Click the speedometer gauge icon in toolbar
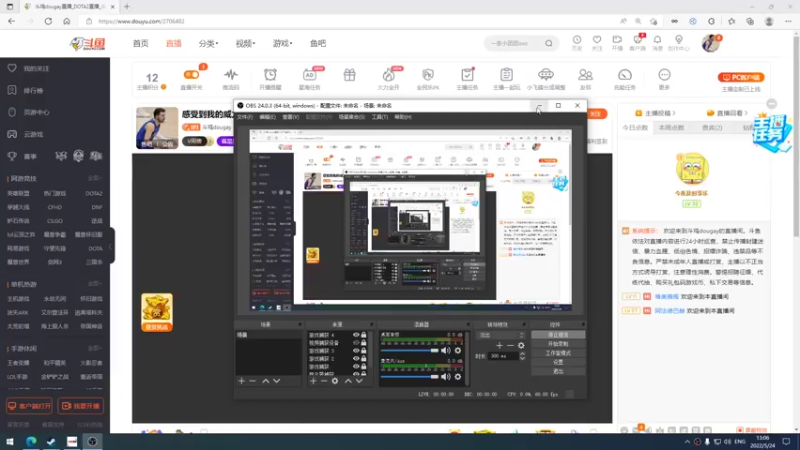Viewport: 800px width, 450px height. point(624,75)
